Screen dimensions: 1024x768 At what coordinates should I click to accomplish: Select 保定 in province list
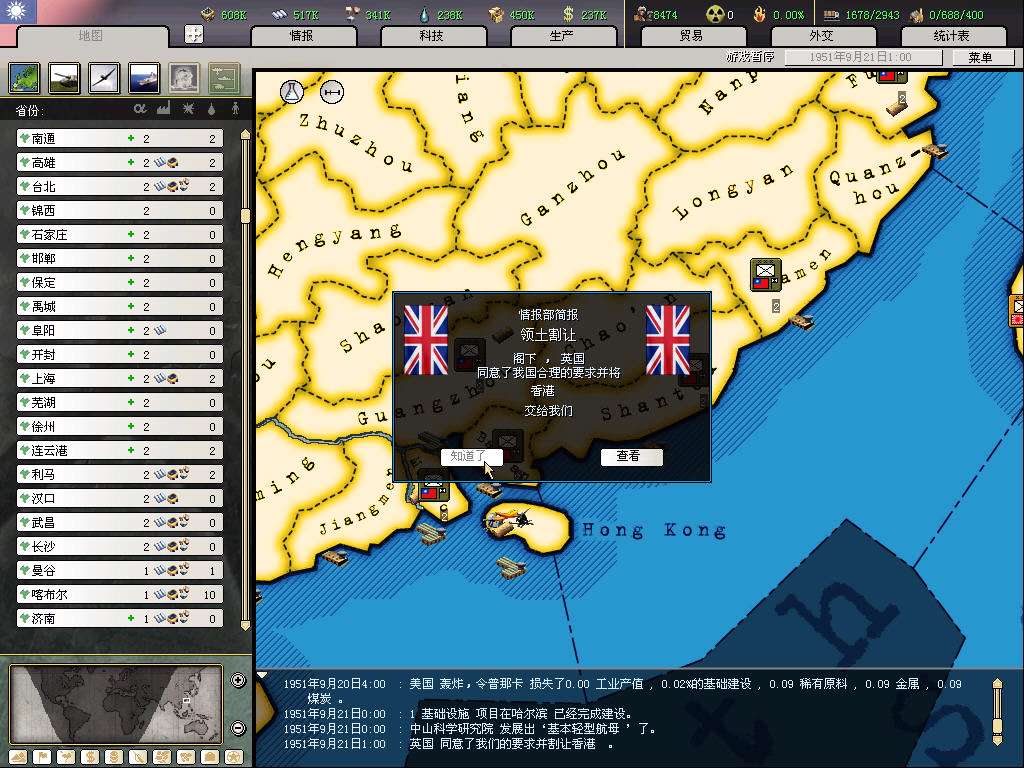[x=120, y=283]
